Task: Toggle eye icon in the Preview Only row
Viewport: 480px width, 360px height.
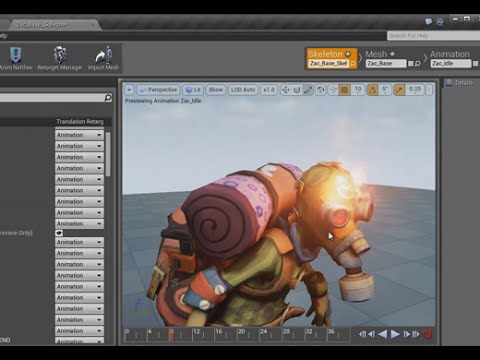Action: click(59, 233)
